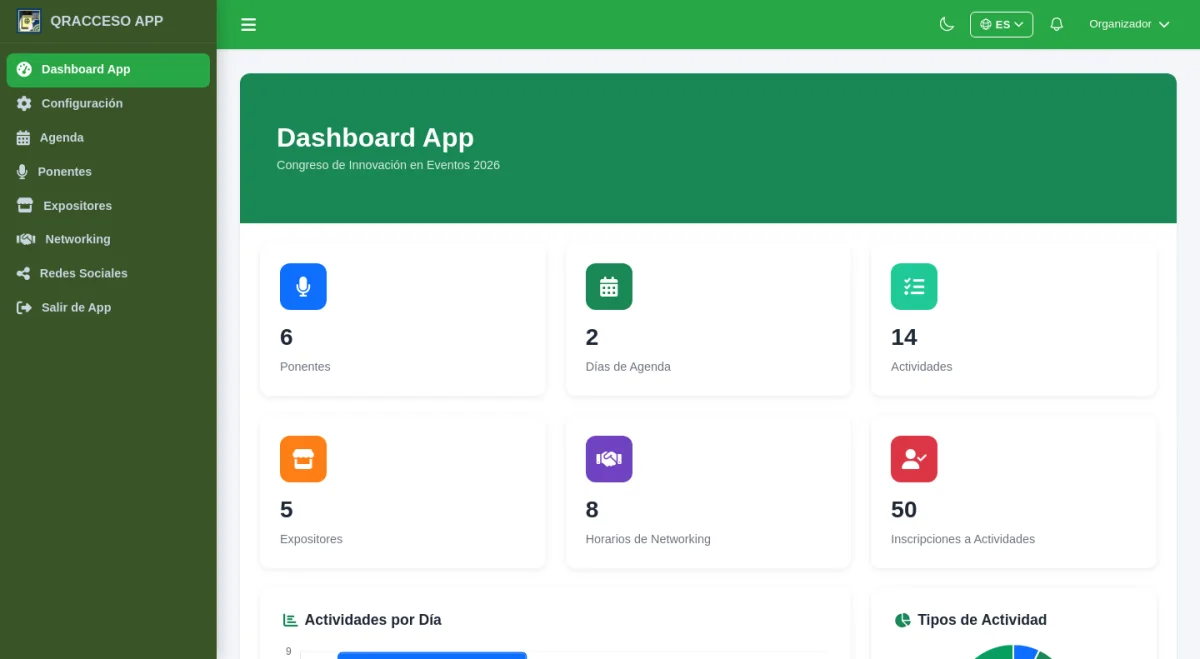Click 'Inscripciones a Actividades' label
Screen dimensions: 1200x659
click(963, 539)
